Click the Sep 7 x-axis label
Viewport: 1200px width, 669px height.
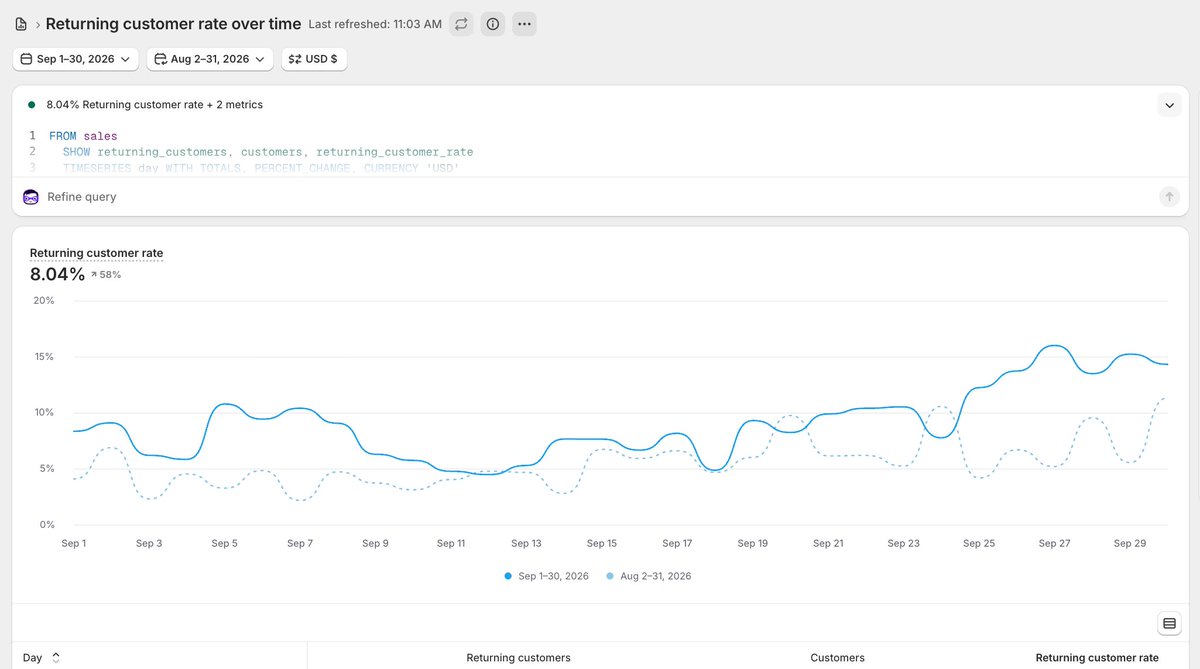pos(300,543)
